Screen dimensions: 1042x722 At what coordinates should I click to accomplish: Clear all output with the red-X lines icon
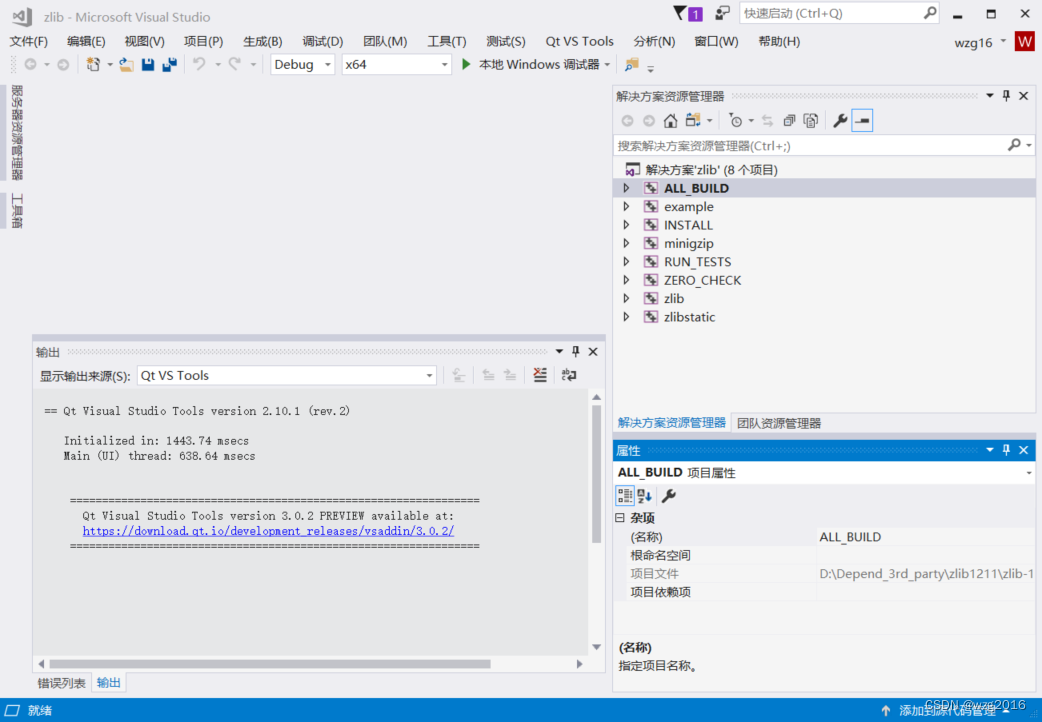[540, 375]
